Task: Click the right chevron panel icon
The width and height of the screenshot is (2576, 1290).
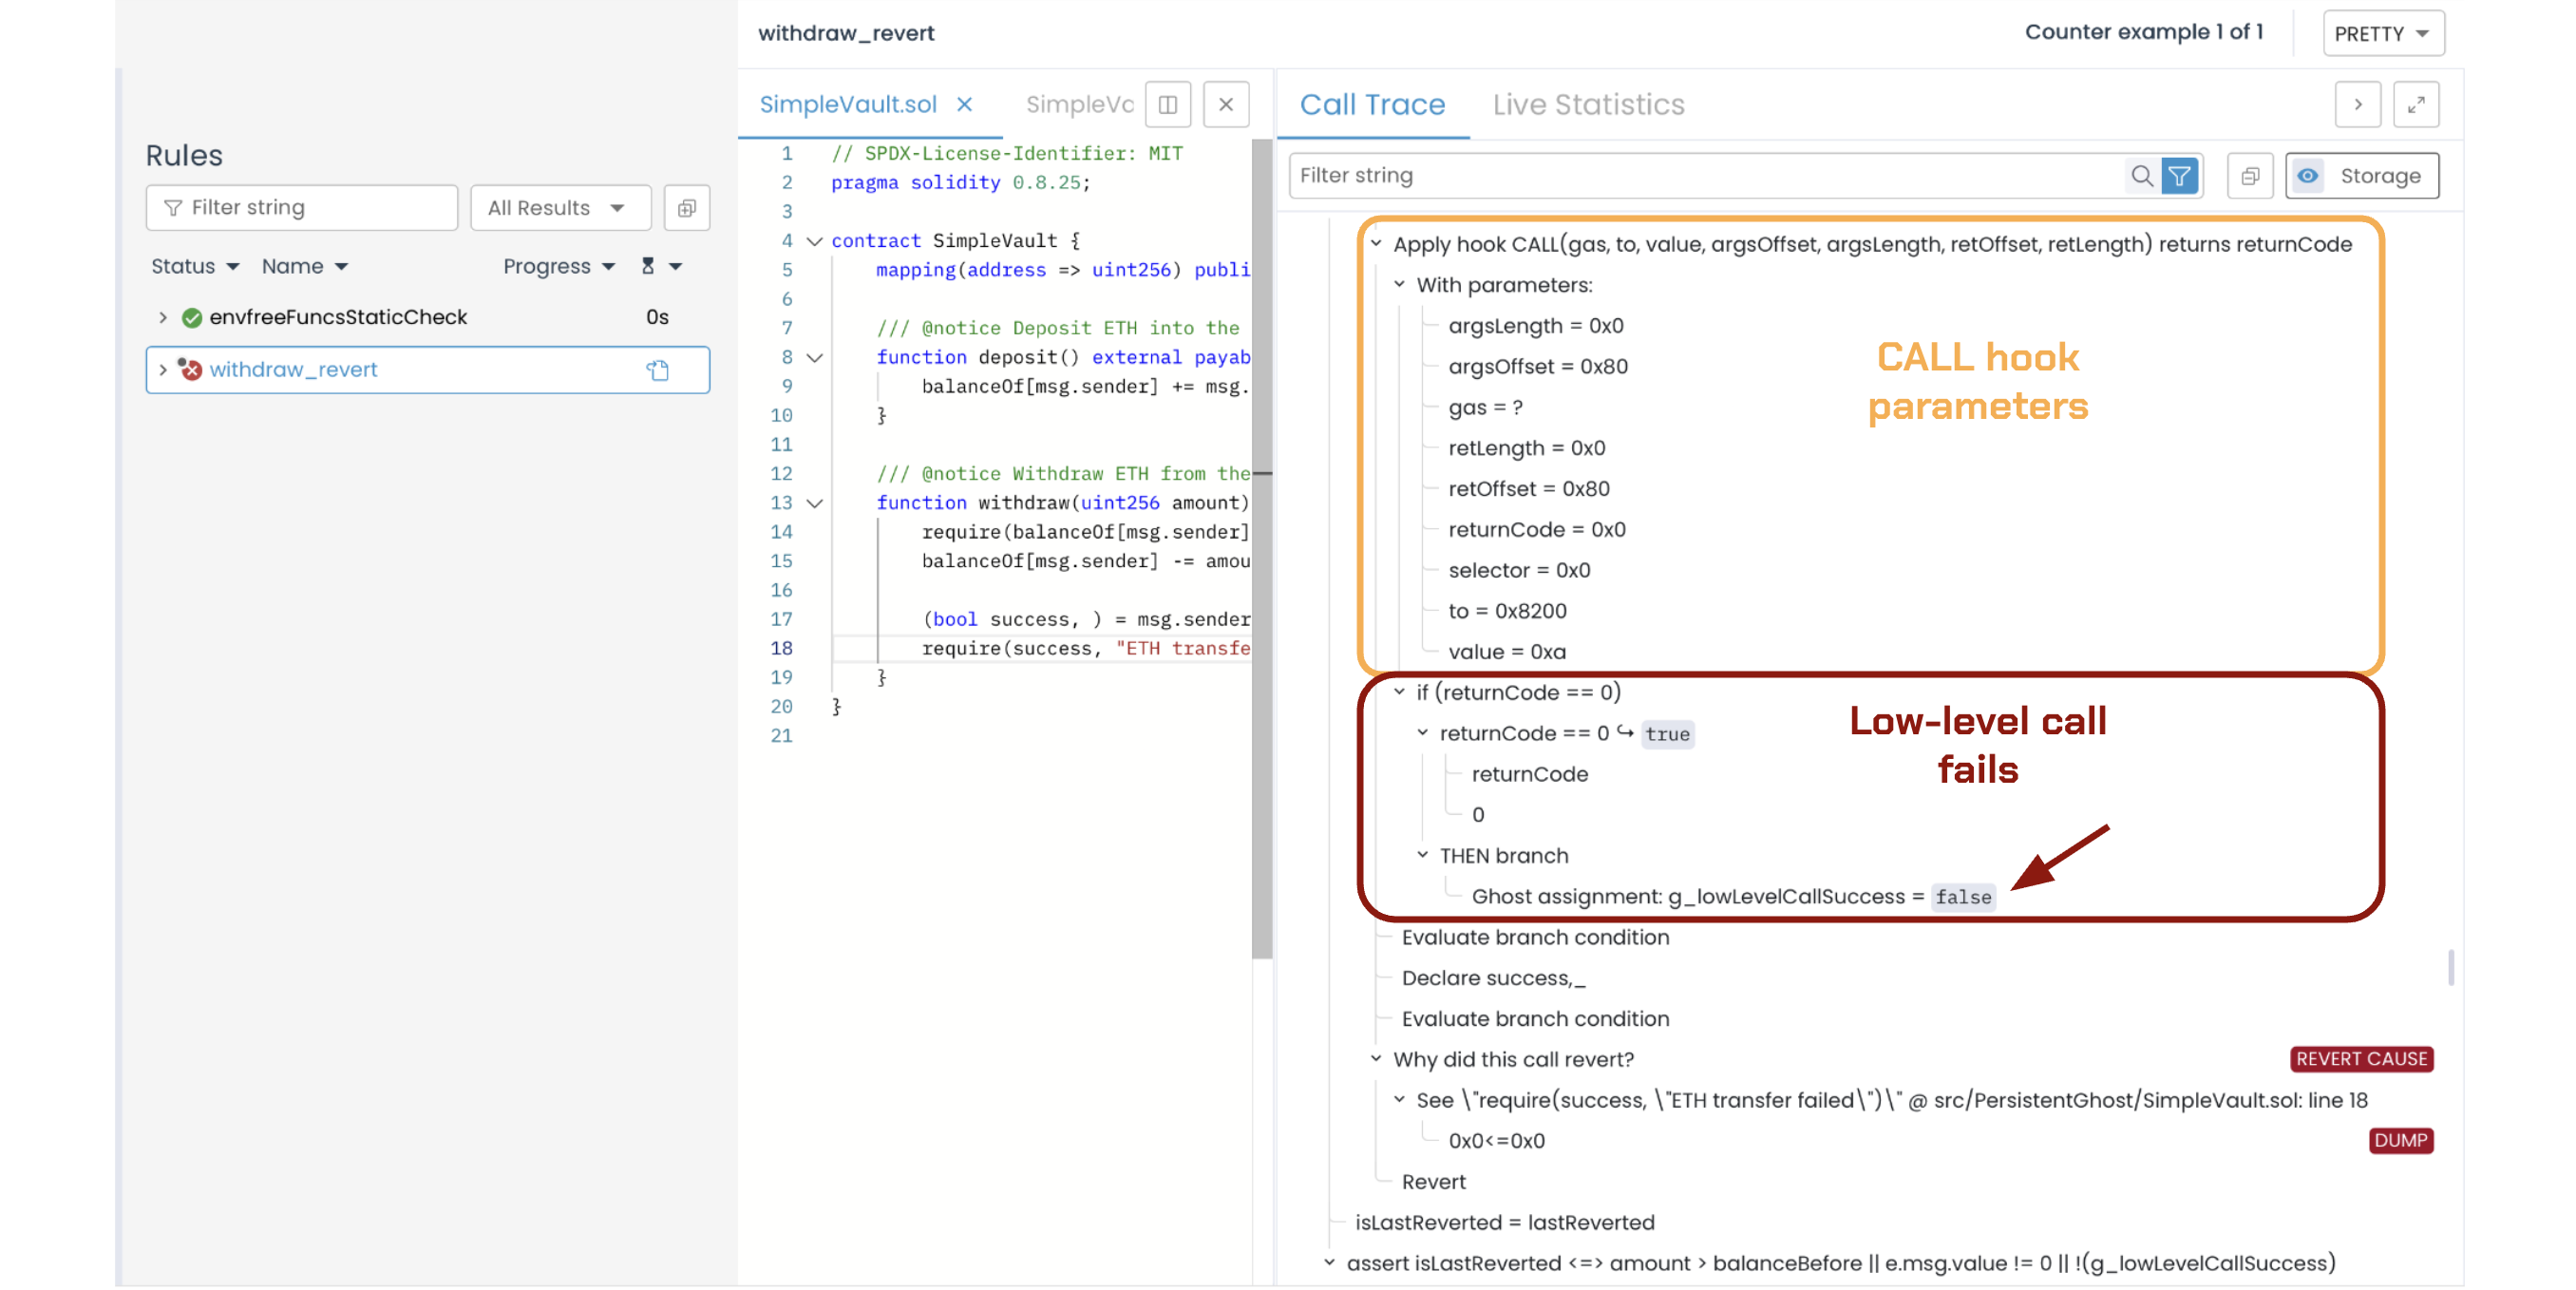Action: [x=2357, y=104]
